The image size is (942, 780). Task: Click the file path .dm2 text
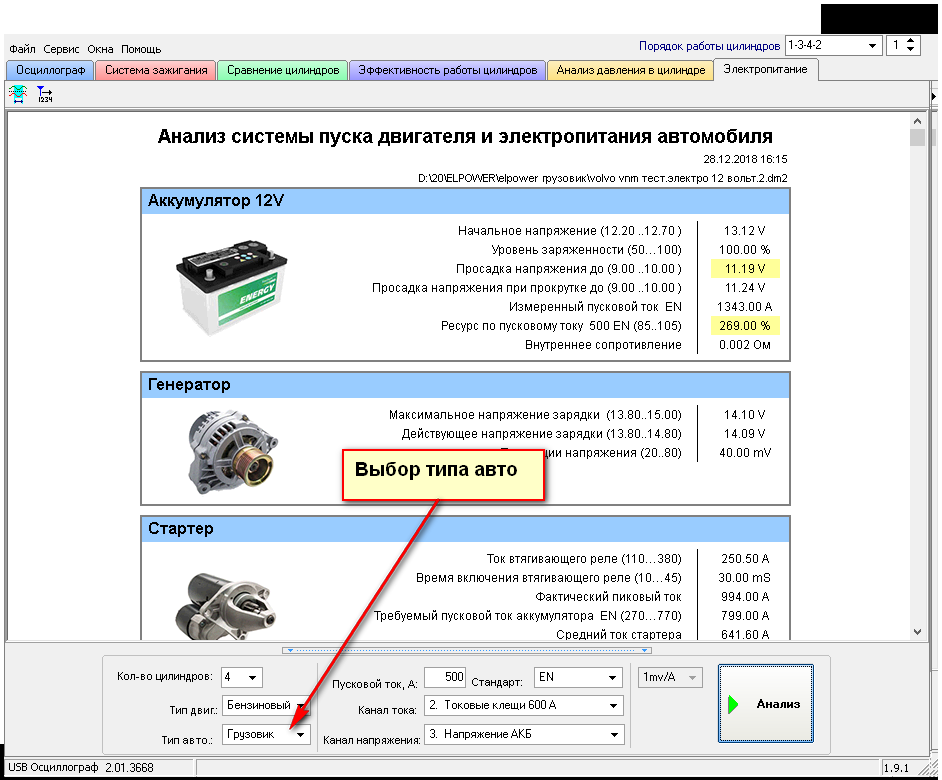(x=603, y=178)
